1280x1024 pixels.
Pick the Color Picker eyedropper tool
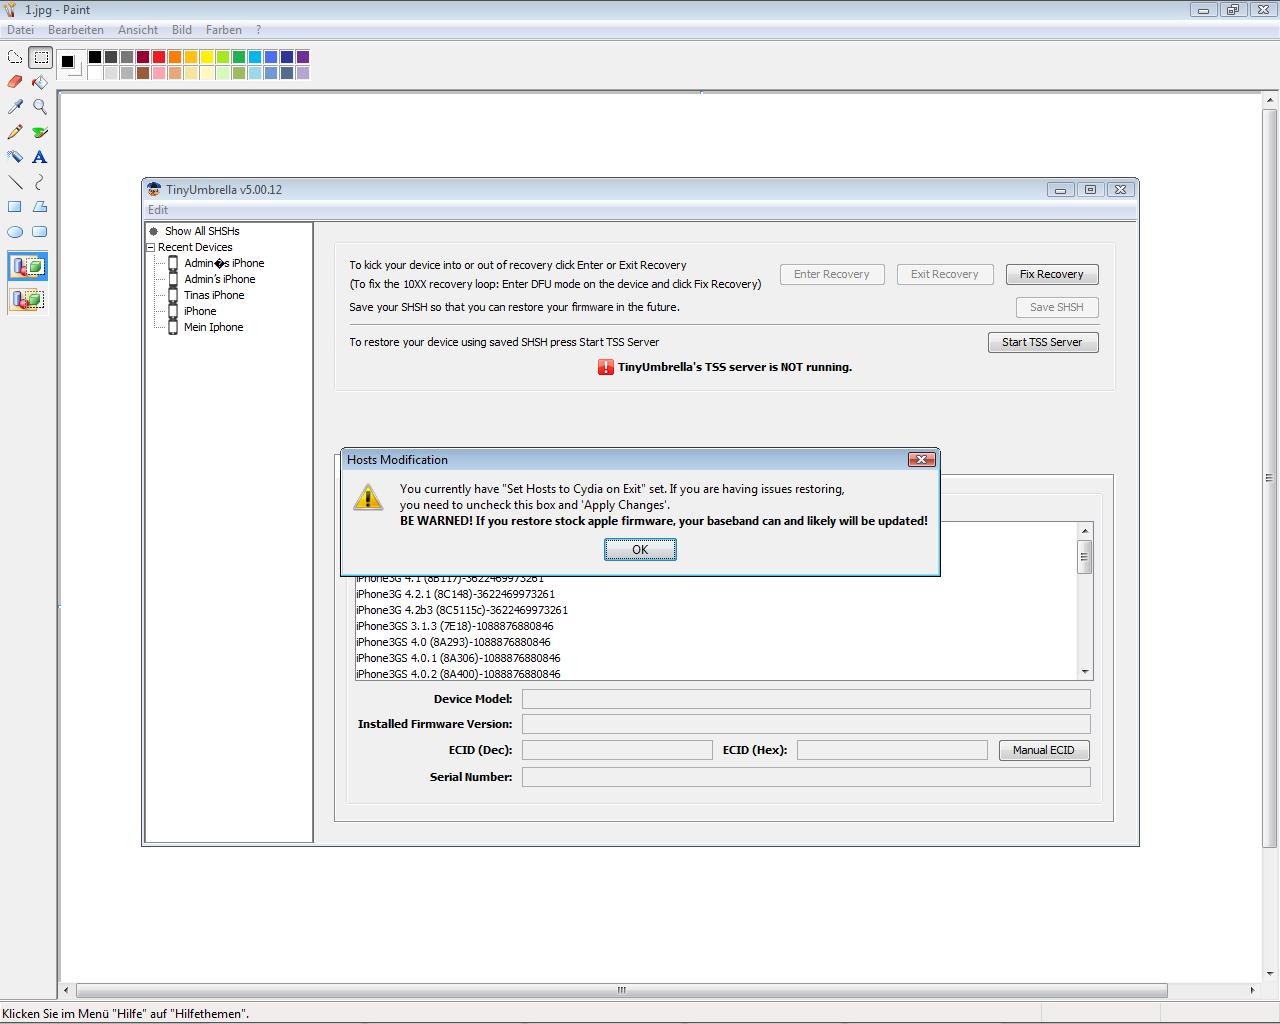pyautogui.click(x=15, y=107)
